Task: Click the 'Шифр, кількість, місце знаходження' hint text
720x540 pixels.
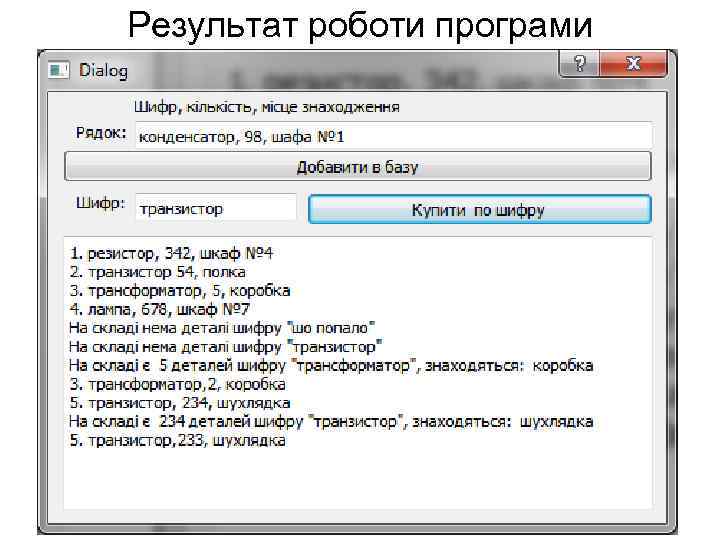Action: click(266, 107)
